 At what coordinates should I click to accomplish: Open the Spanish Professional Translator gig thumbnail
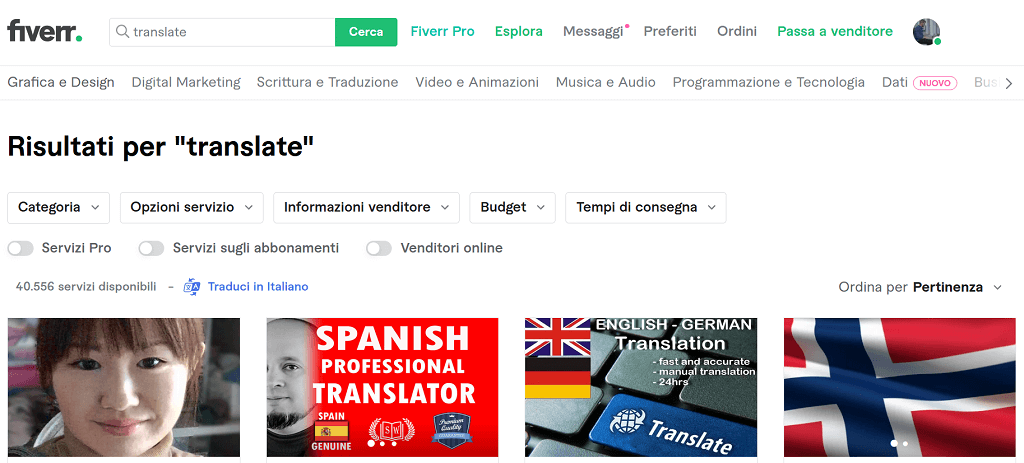coord(382,387)
